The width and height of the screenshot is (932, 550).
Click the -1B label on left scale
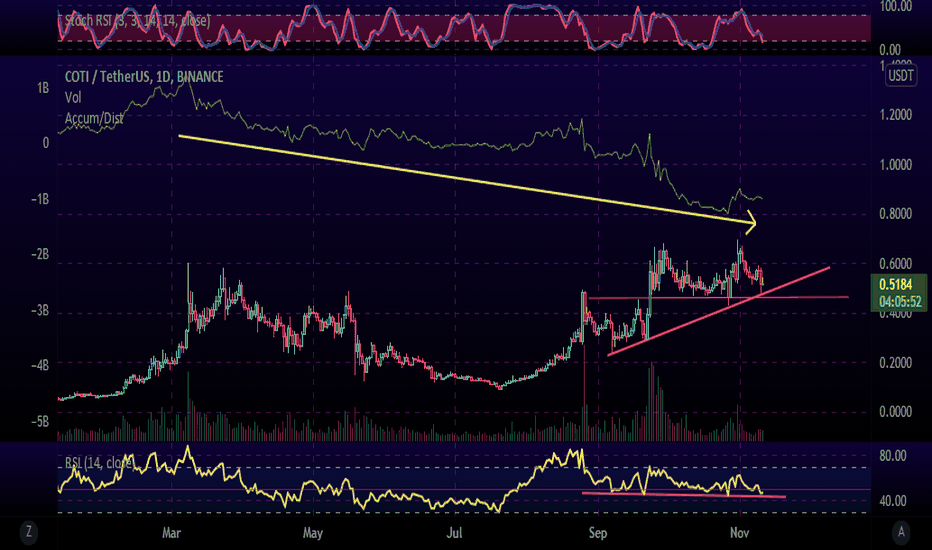tap(40, 199)
